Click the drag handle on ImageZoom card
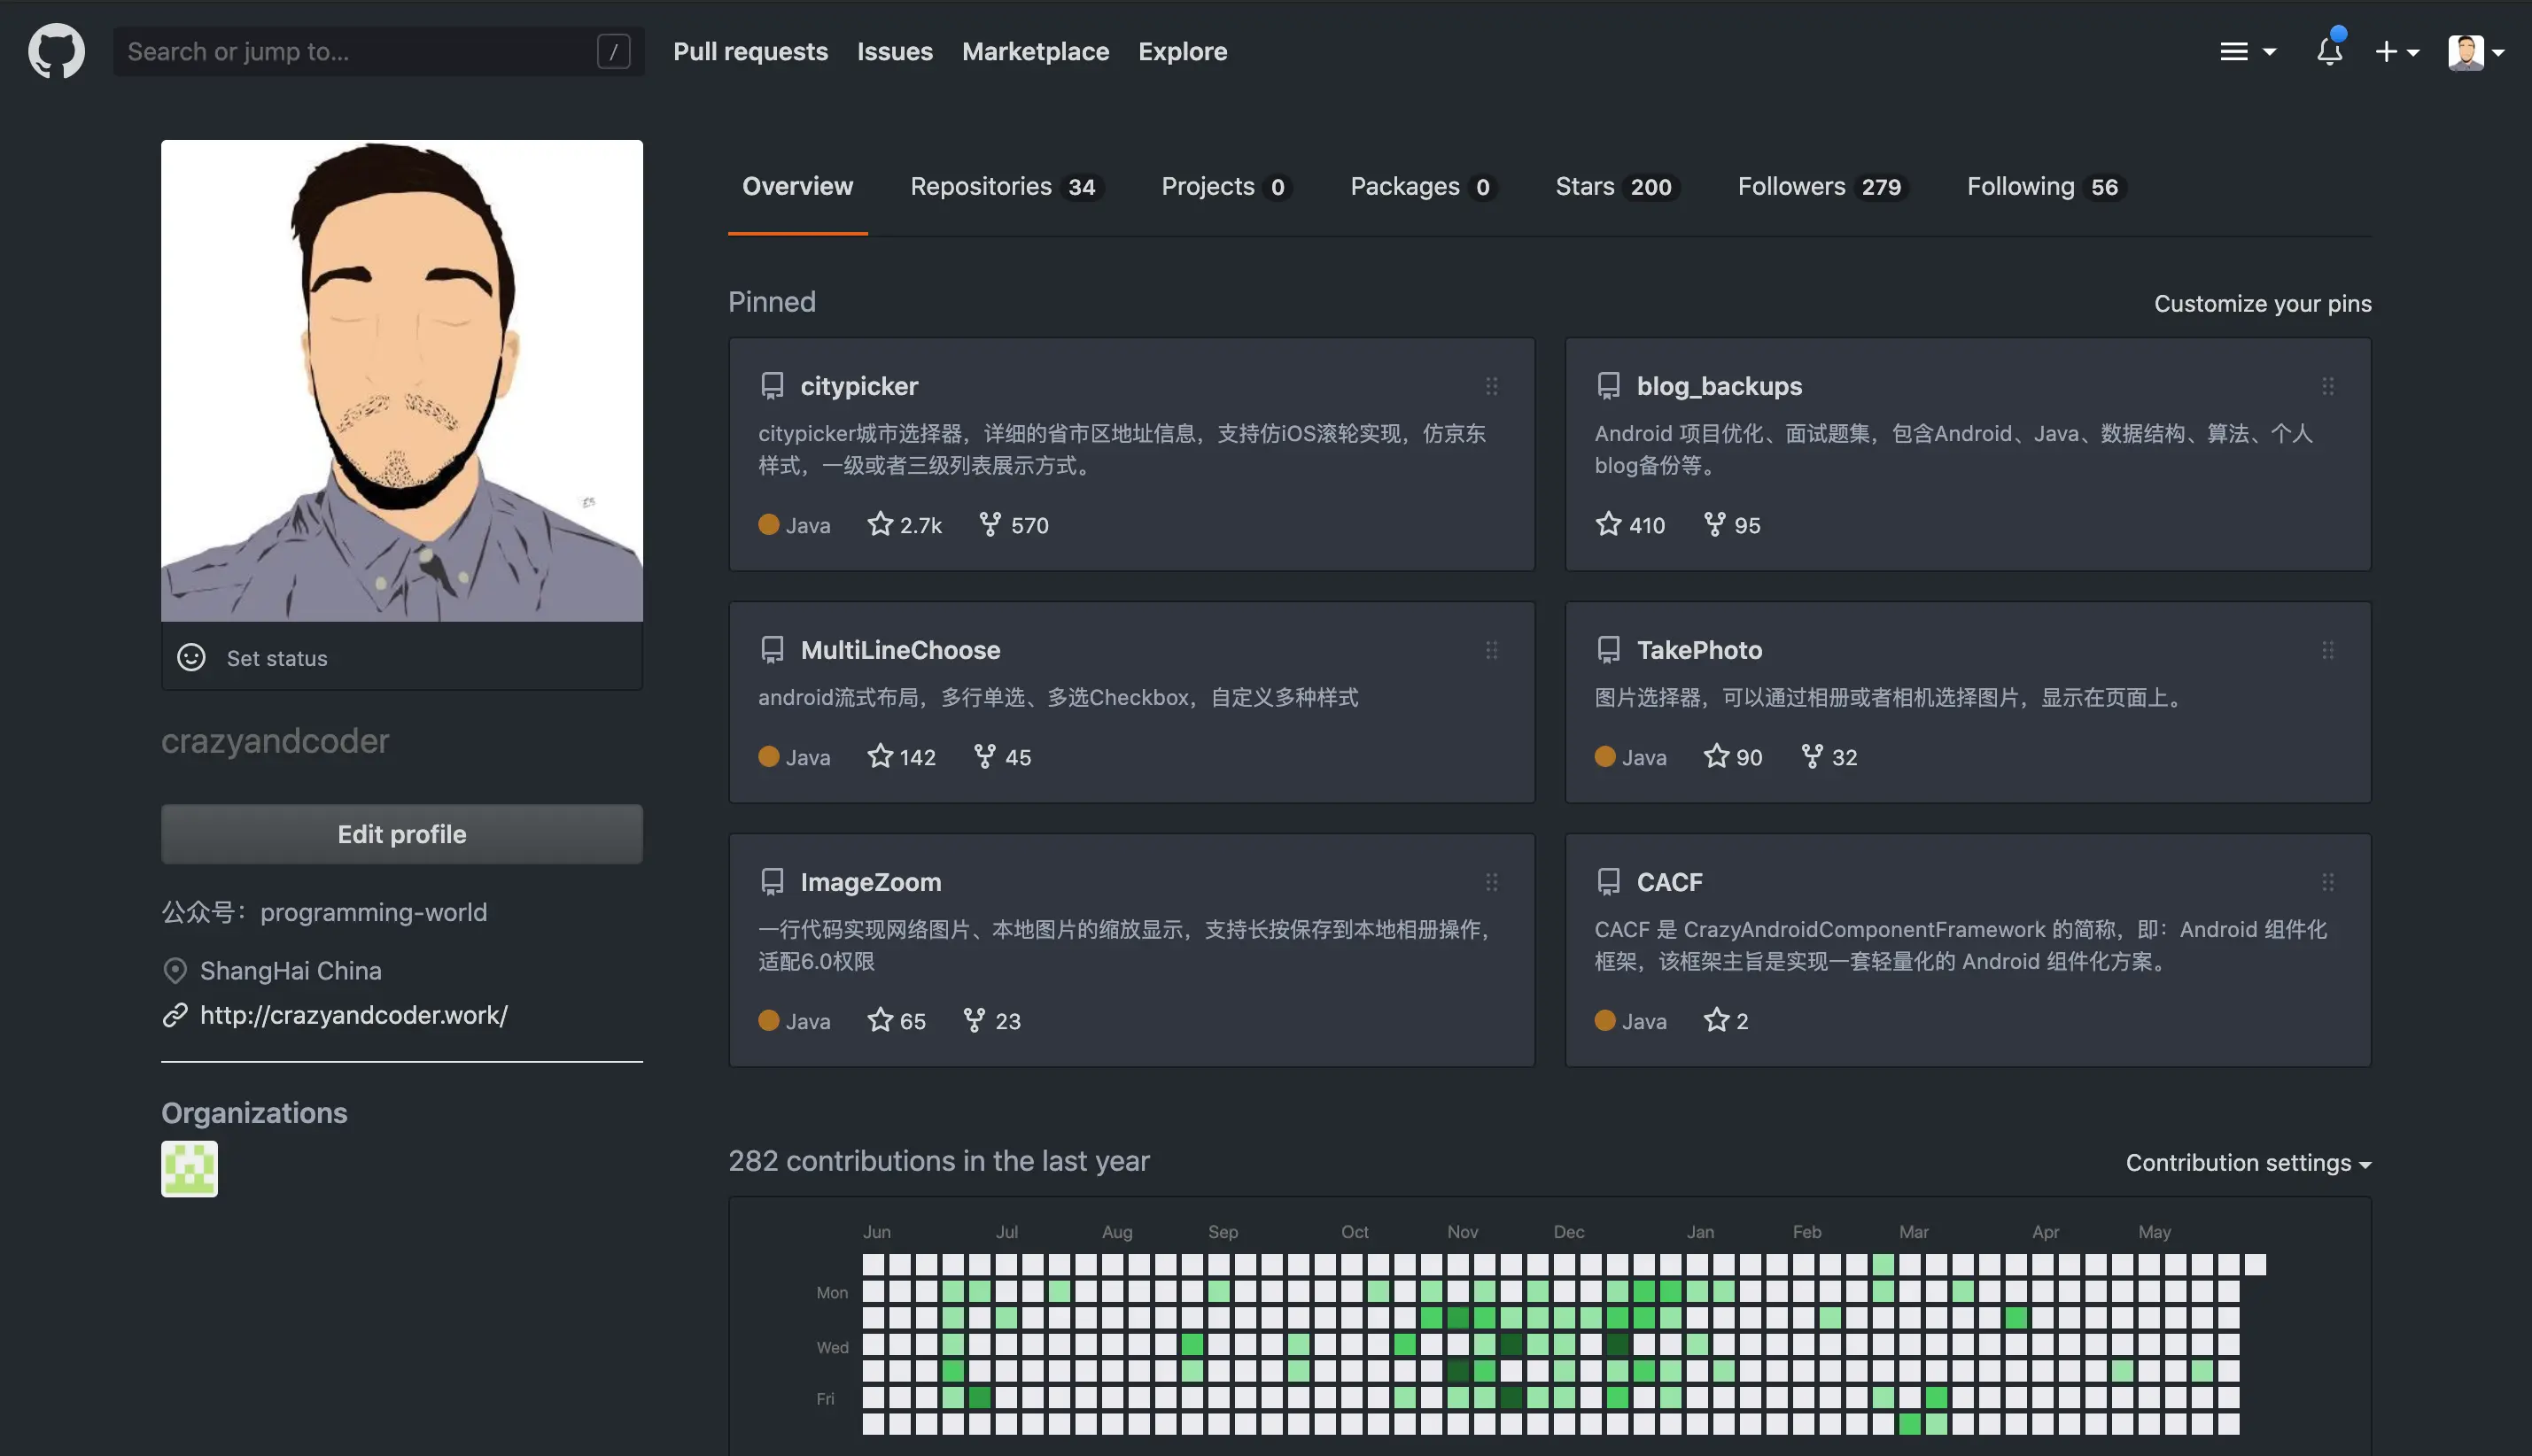The width and height of the screenshot is (2532, 1456). [x=1491, y=882]
